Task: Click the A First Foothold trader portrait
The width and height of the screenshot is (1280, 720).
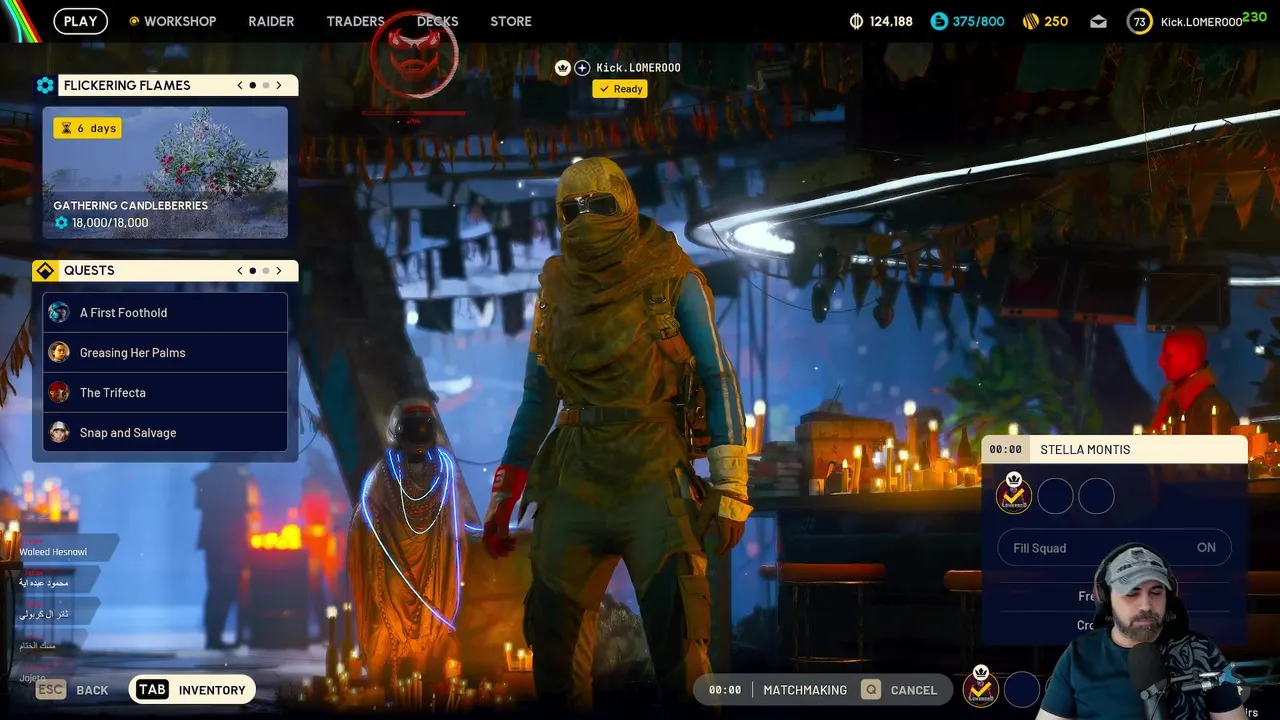Action: 59,312
